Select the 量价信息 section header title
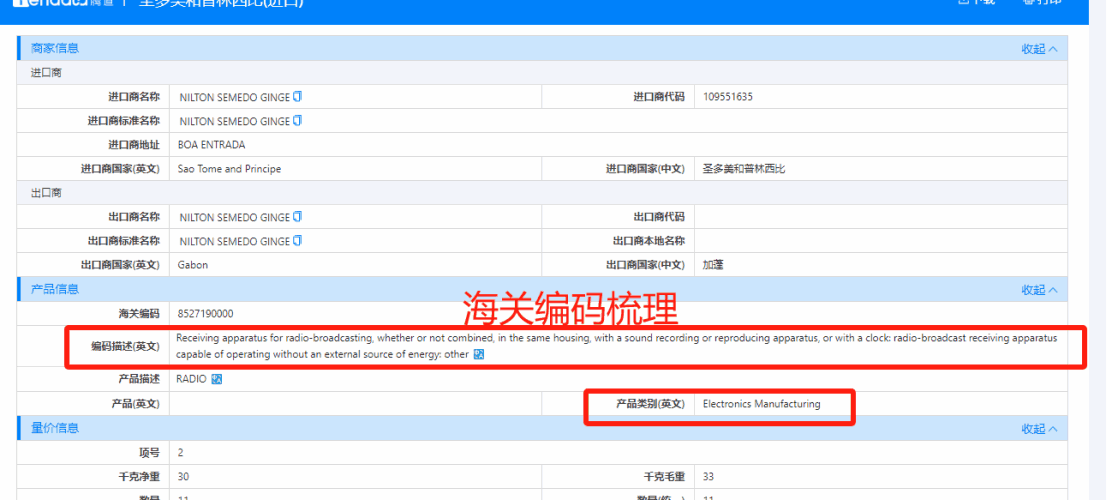Screen dimensions: 1107x500 [55, 428]
